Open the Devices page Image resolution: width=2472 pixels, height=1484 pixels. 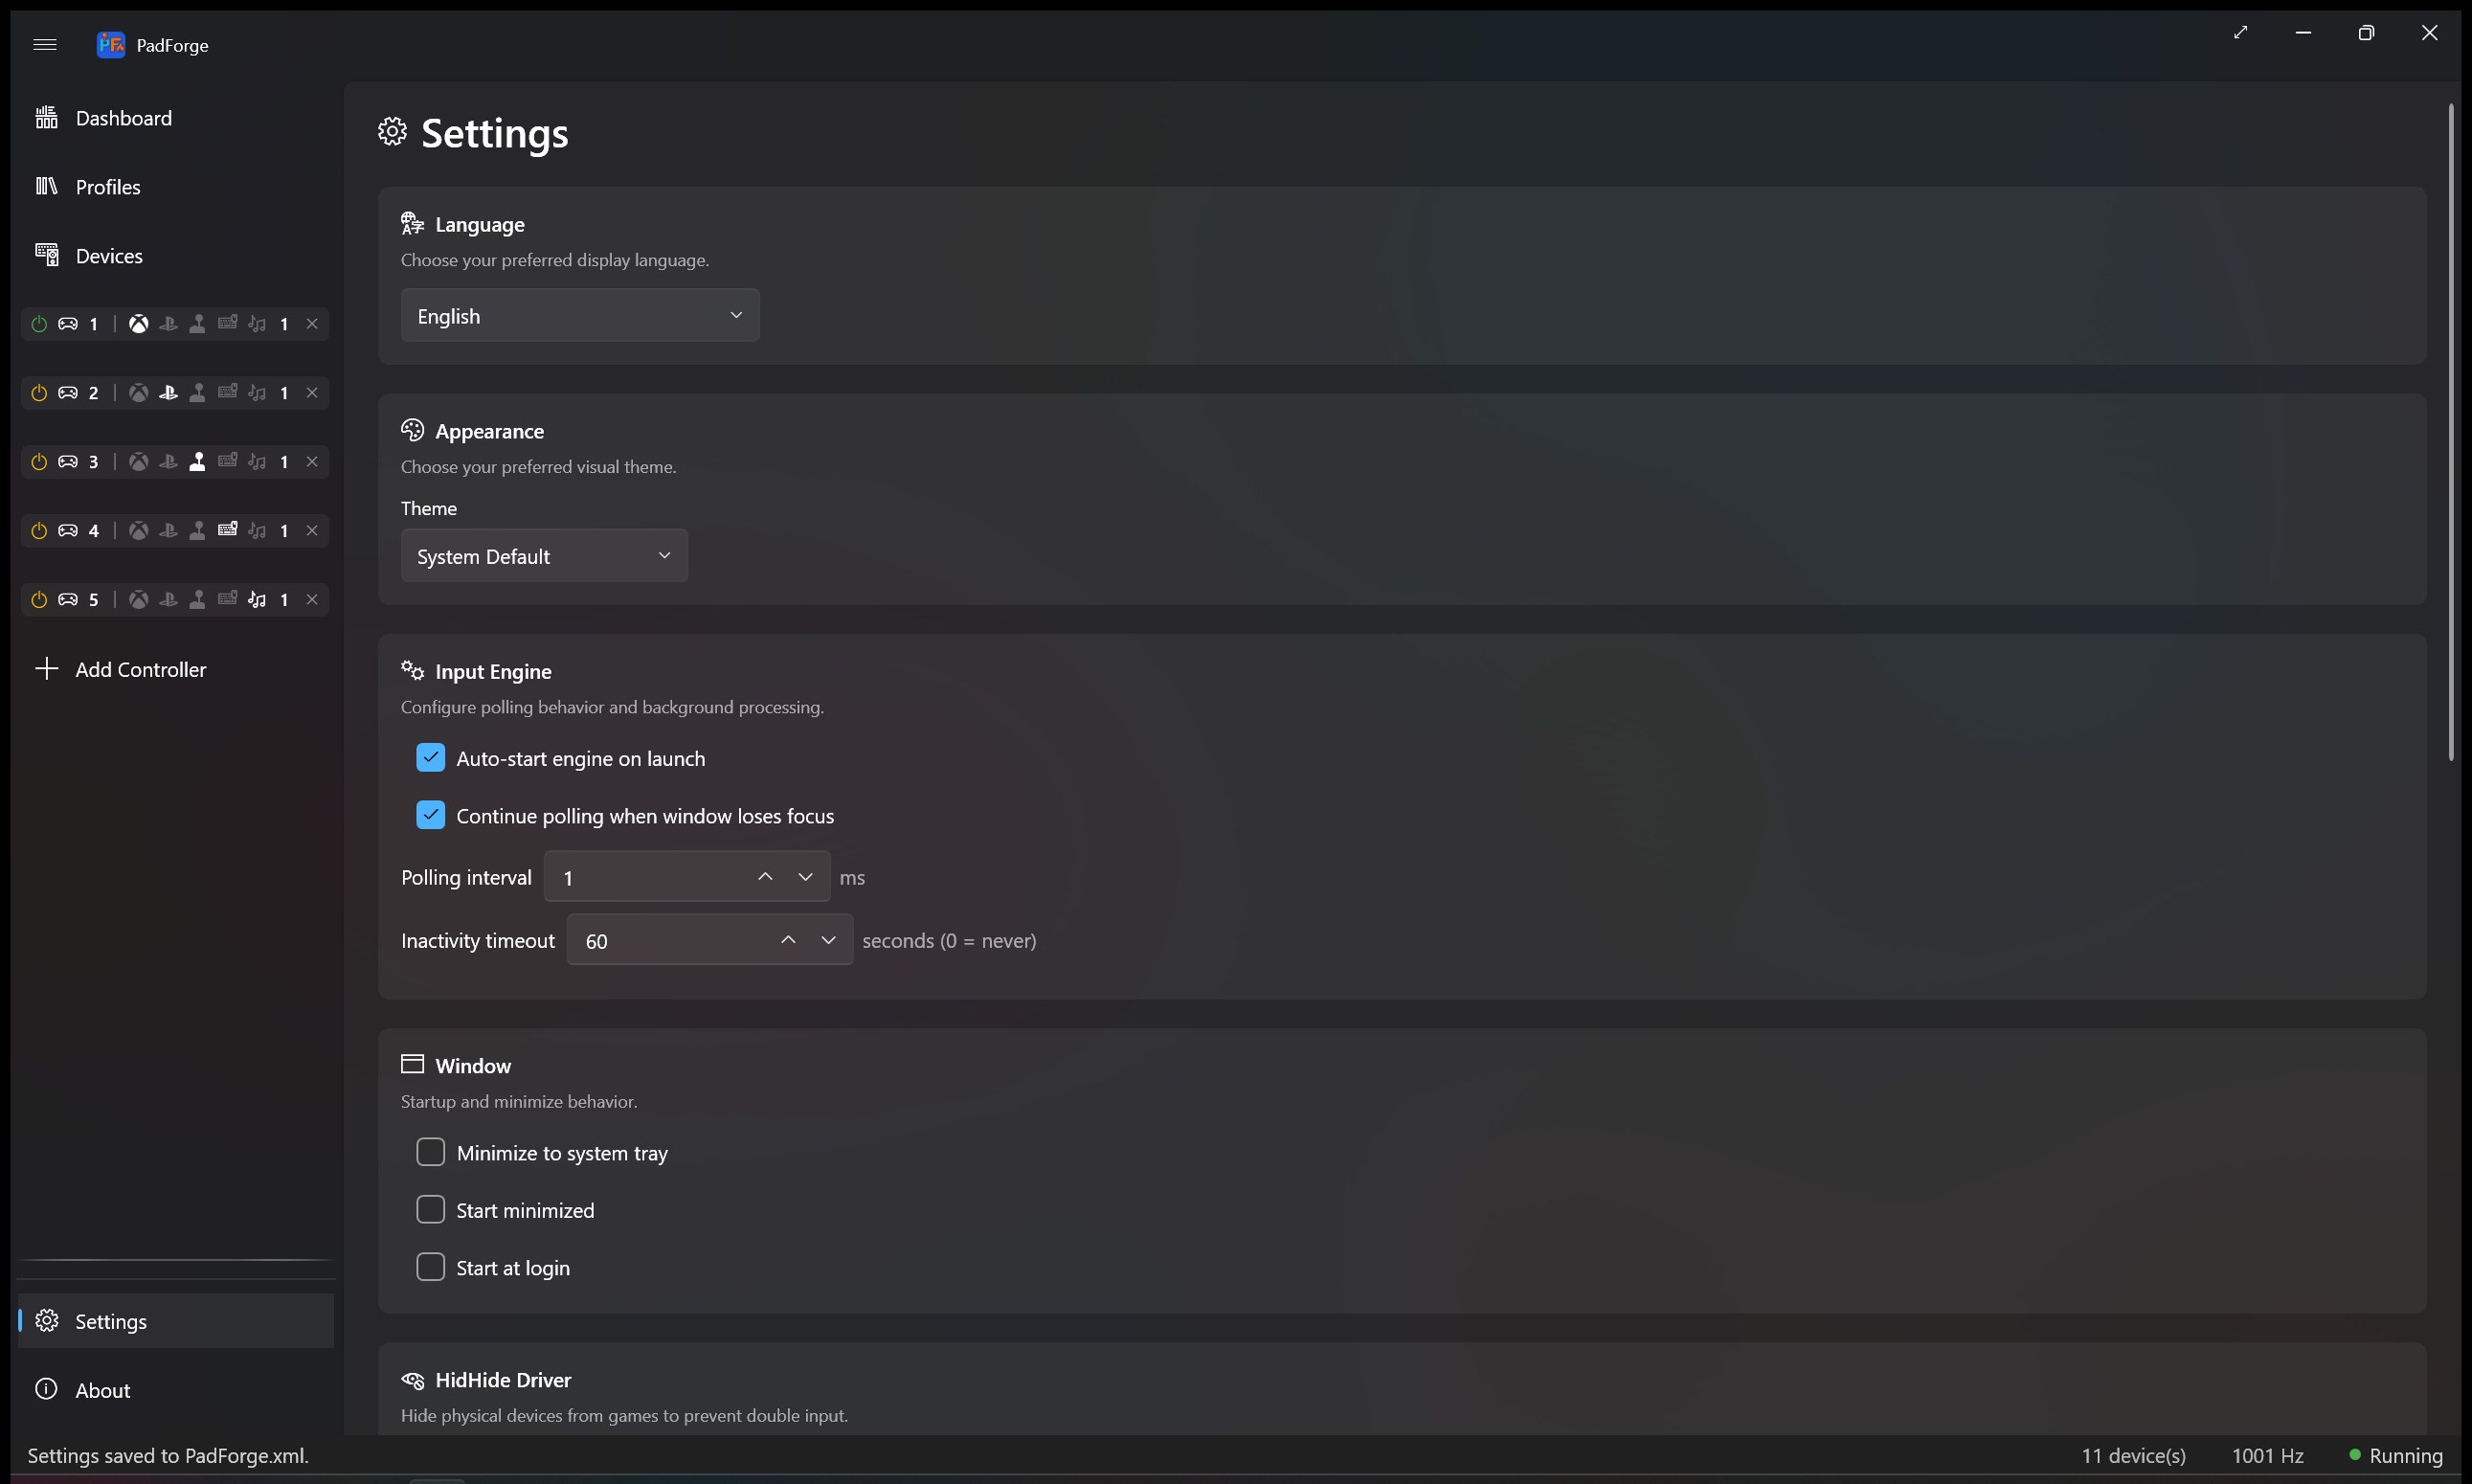point(176,256)
